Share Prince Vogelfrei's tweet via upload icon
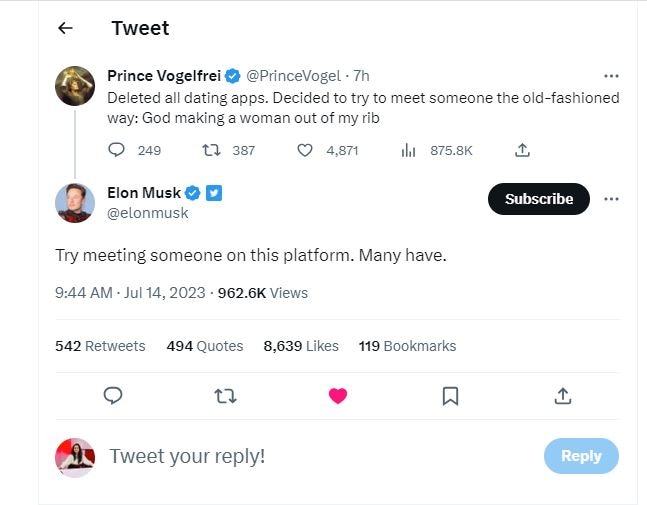The width and height of the screenshot is (647, 505). (x=522, y=150)
